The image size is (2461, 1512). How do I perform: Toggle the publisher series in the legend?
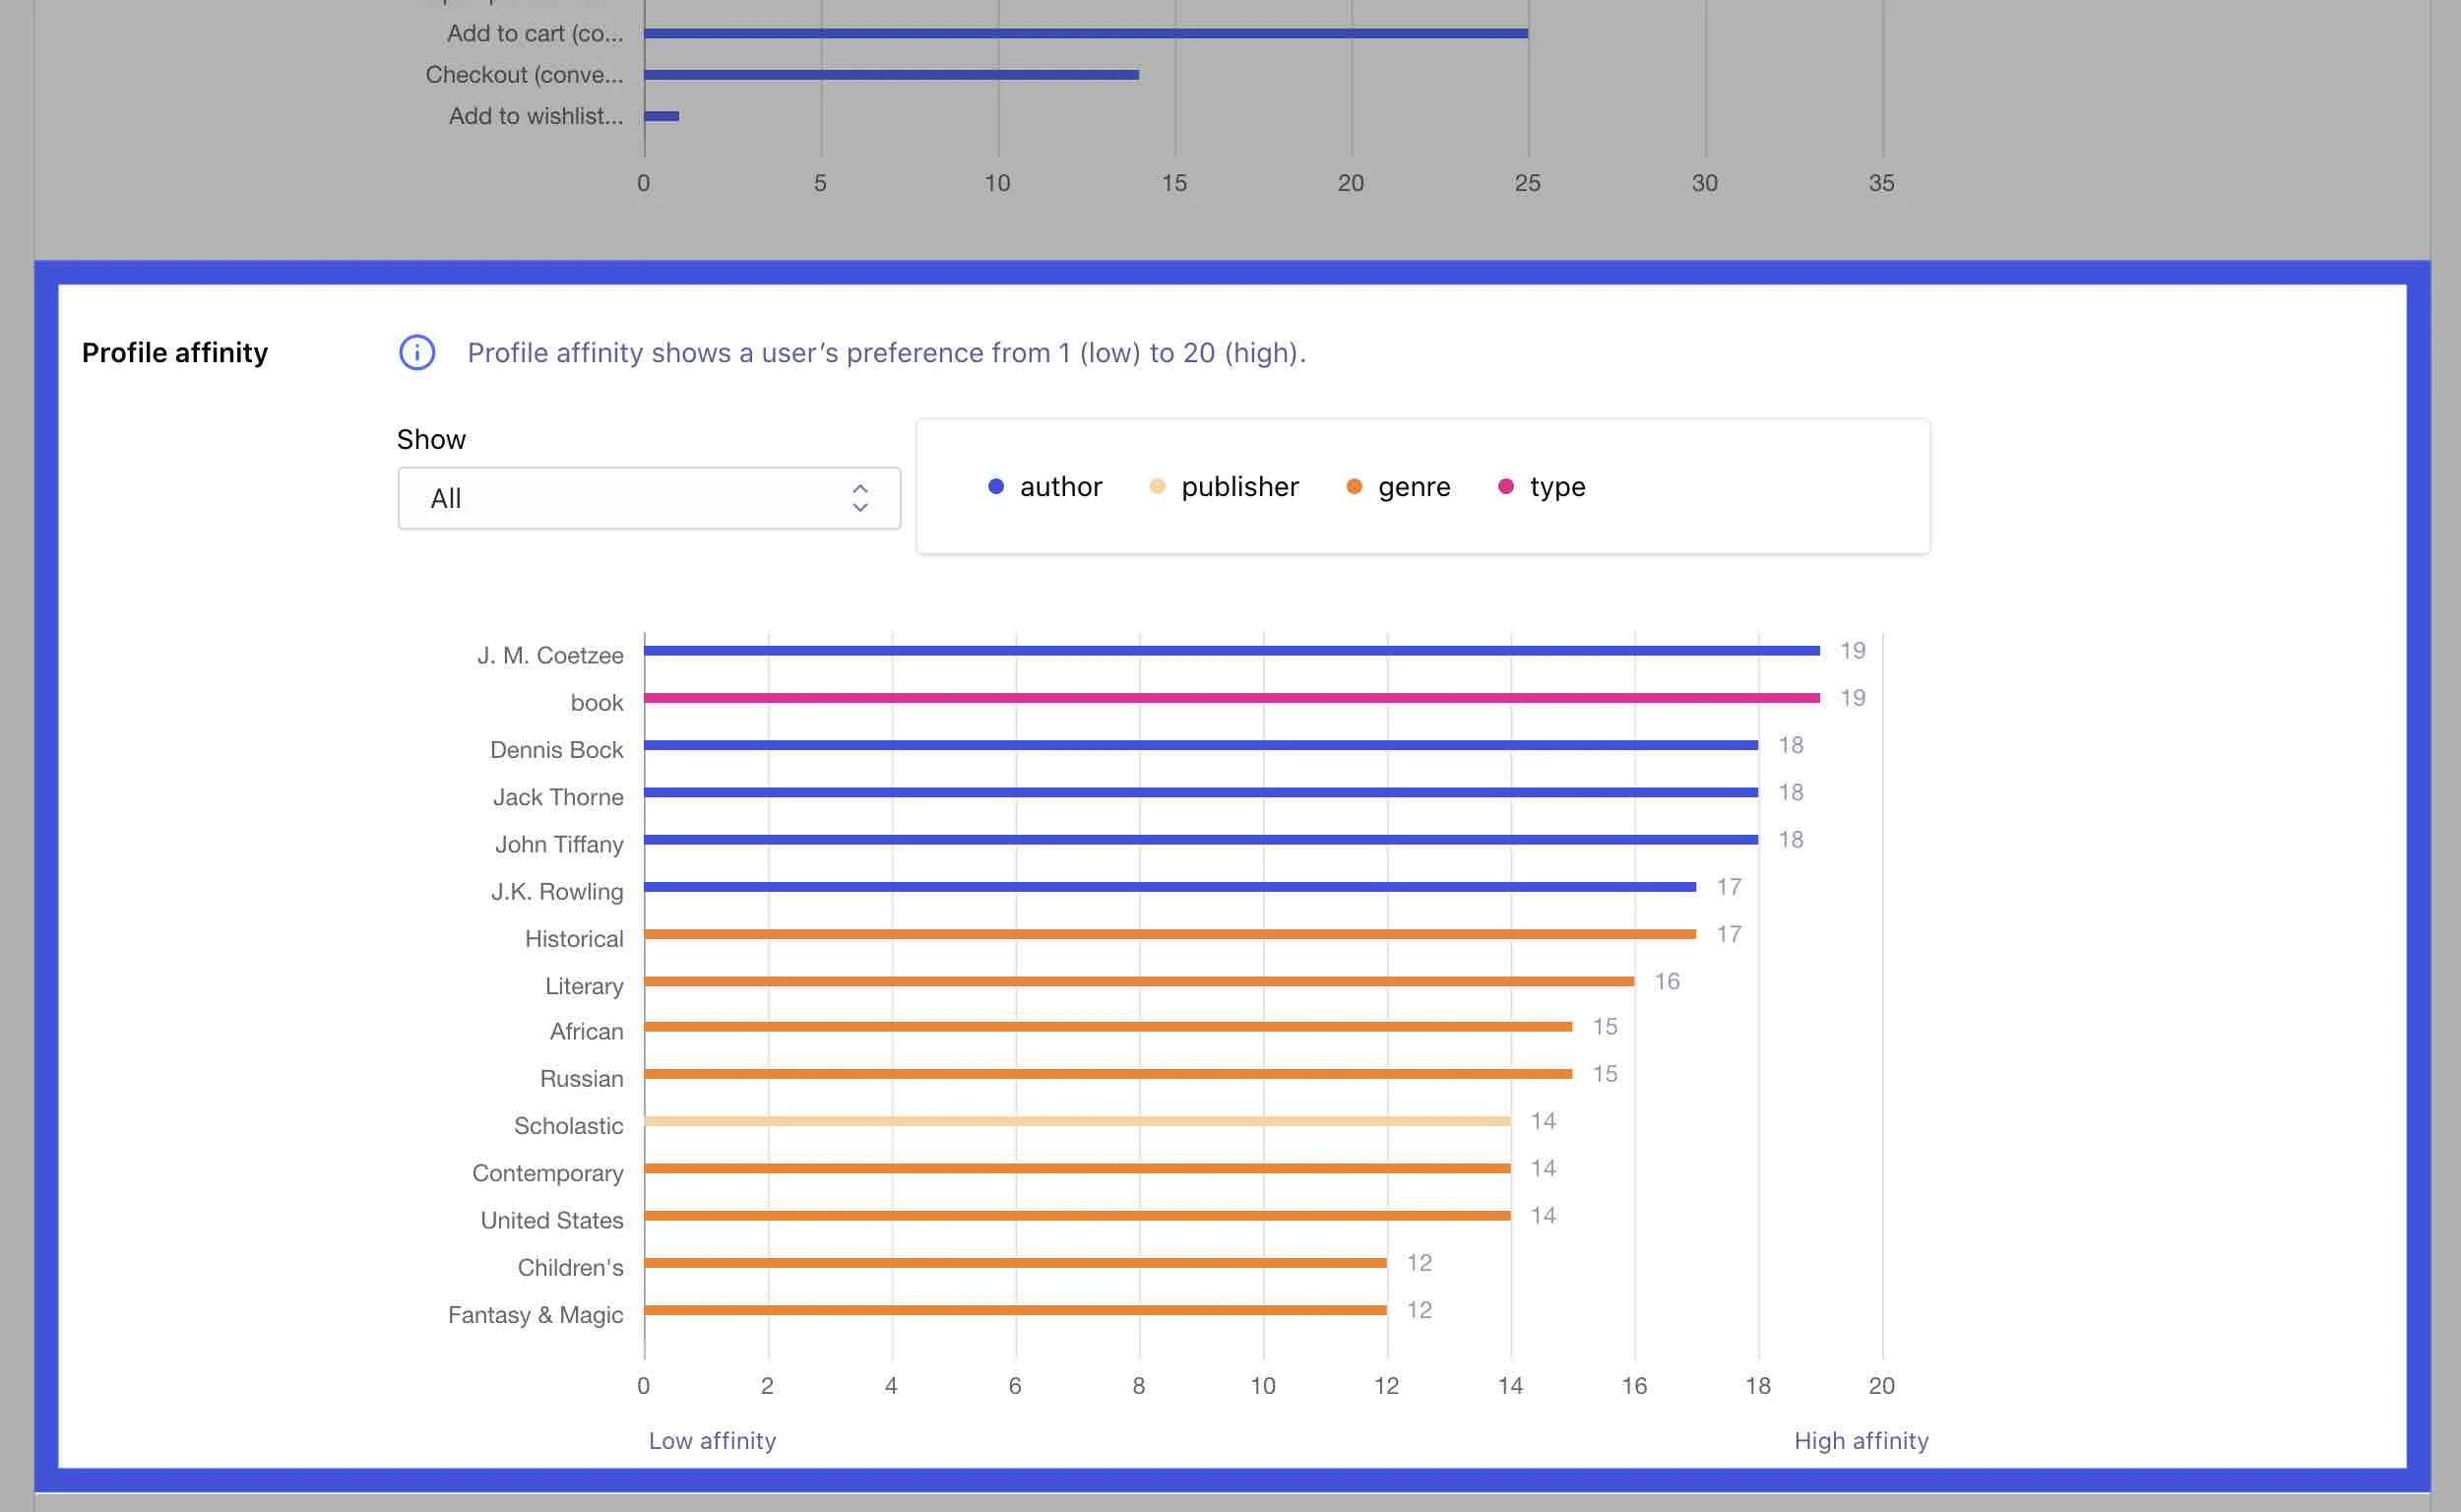pos(1238,486)
